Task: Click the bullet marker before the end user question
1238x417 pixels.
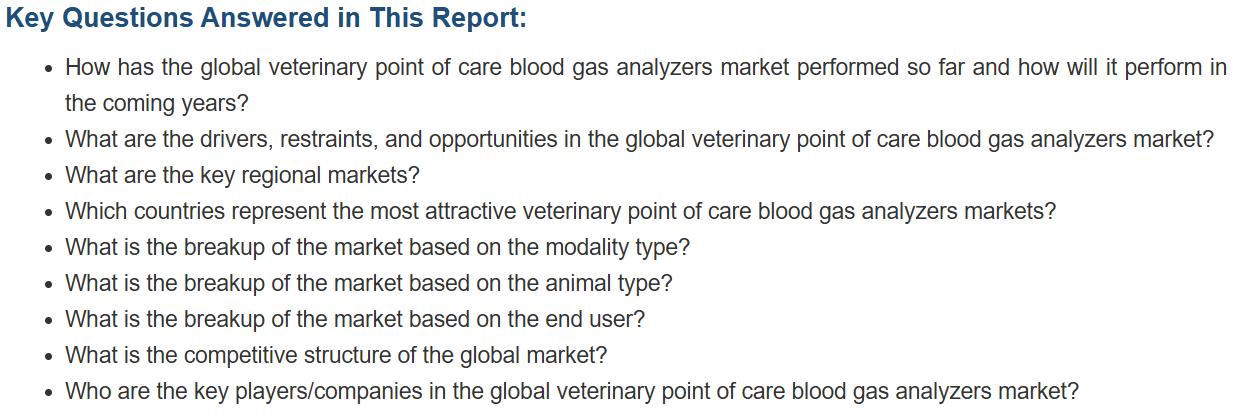Action: [50, 321]
